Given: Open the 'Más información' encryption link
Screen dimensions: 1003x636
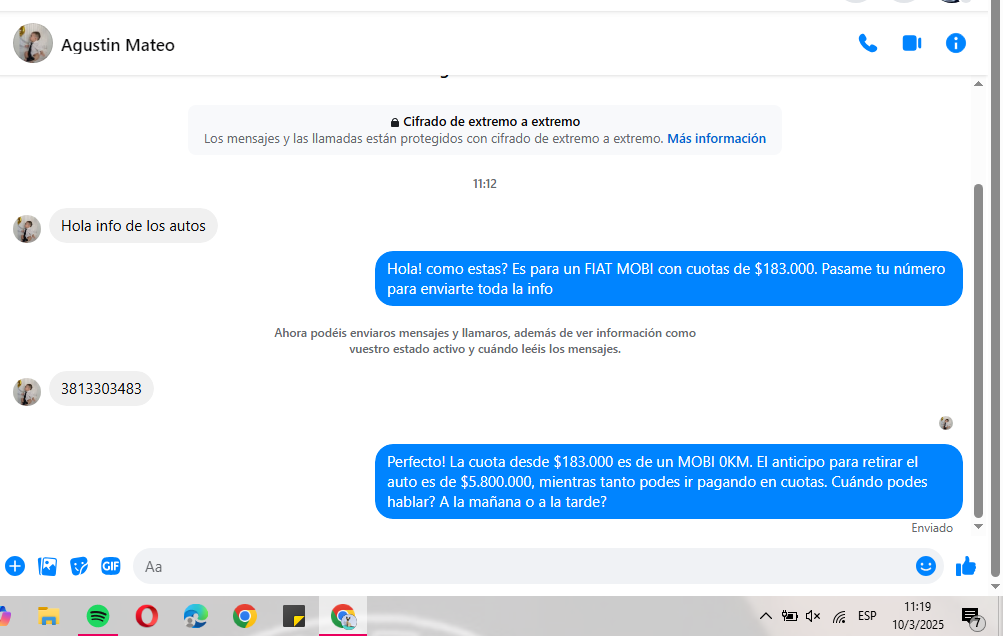Looking at the screenshot, I should coord(716,139).
